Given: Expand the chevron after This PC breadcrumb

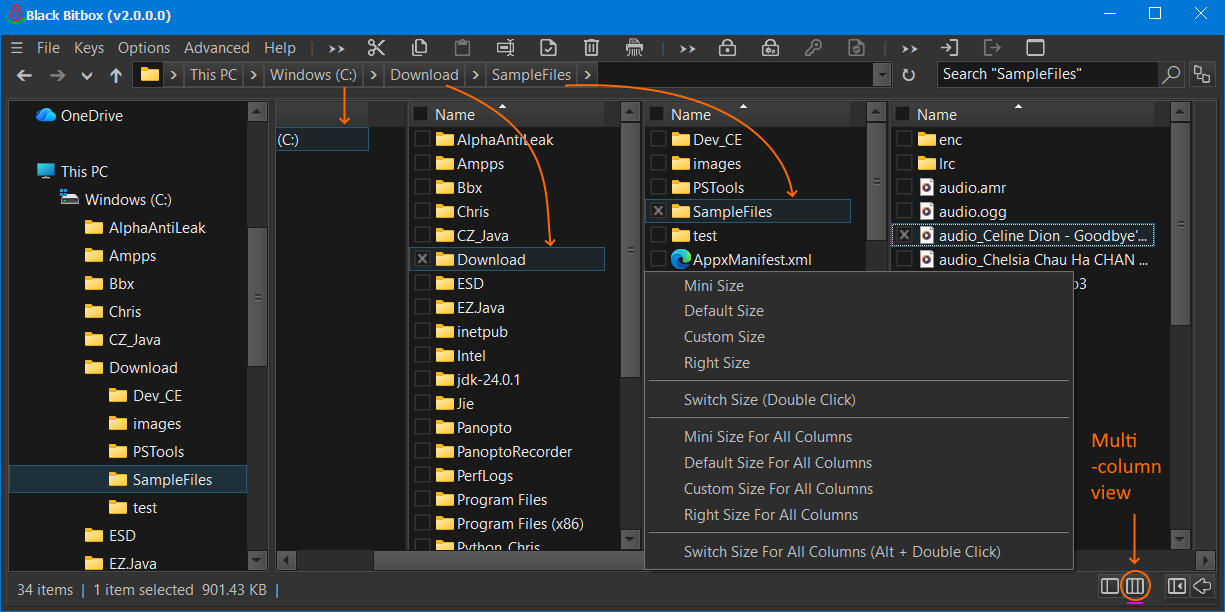Looking at the screenshot, I should pyautogui.click(x=252, y=75).
